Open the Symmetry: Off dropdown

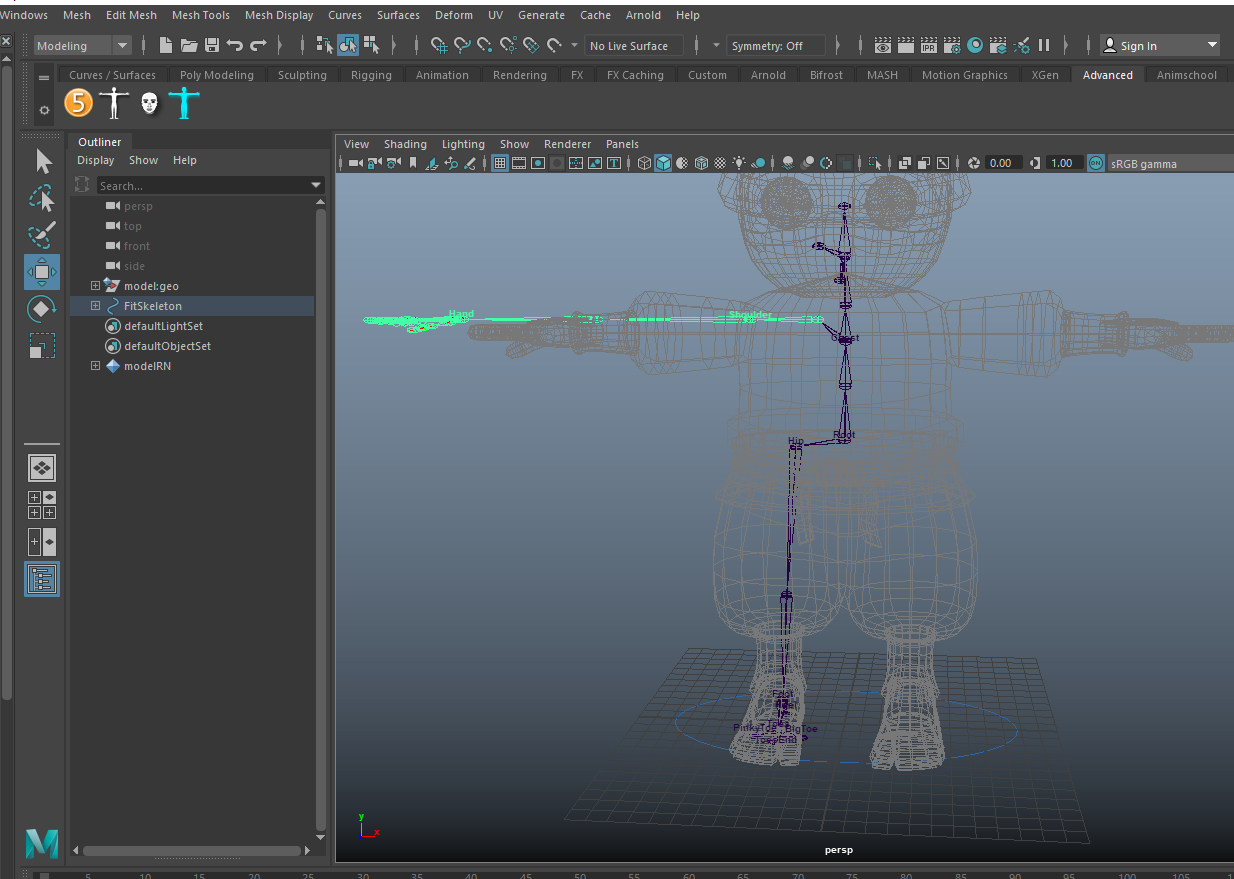click(x=776, y=45)
